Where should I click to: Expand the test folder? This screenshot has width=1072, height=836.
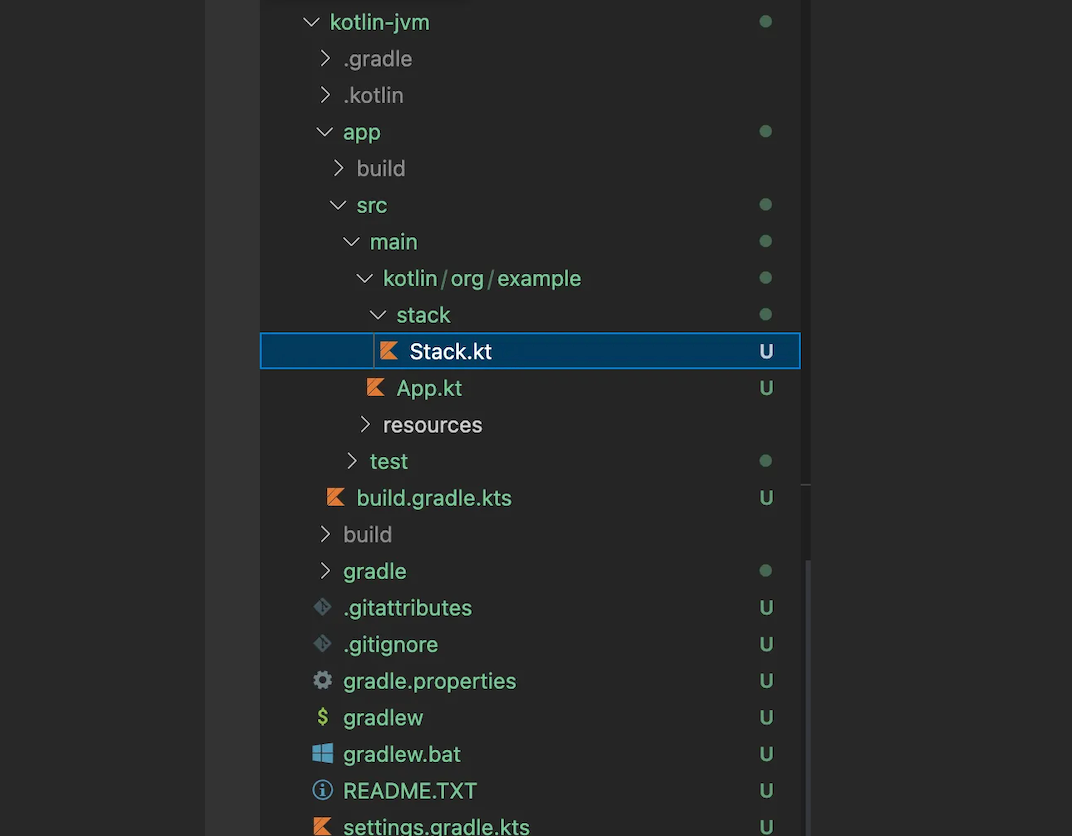click(x=352, y=461)
